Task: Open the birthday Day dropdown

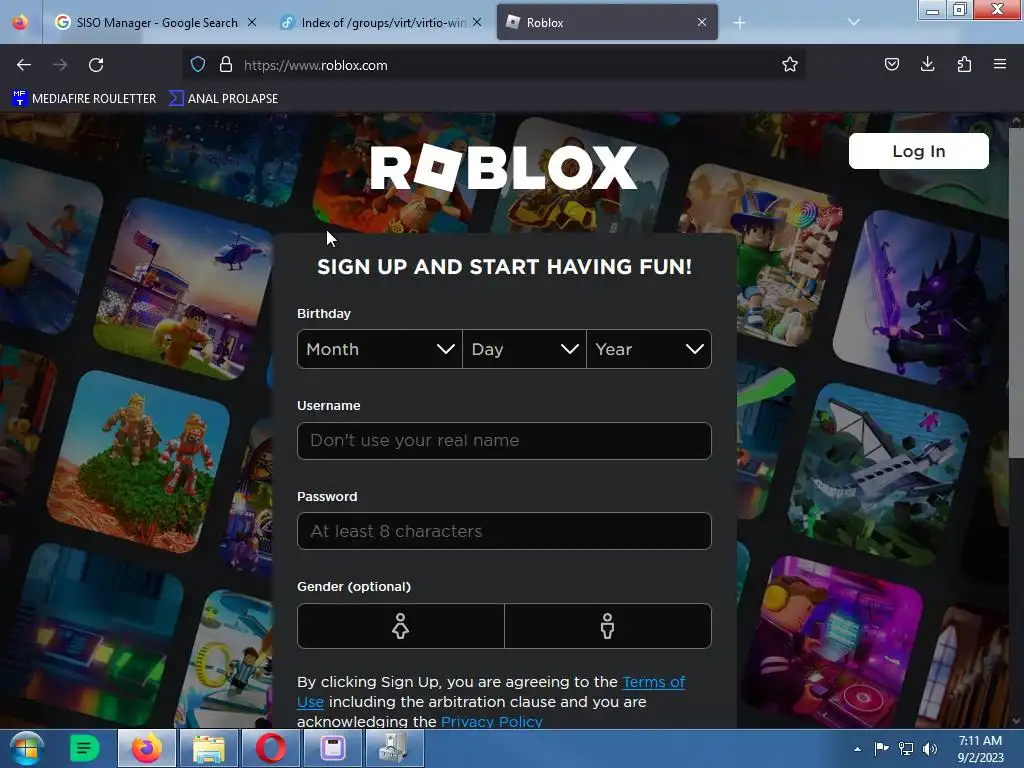Action: pyautogui.click(x=524, y=349)
